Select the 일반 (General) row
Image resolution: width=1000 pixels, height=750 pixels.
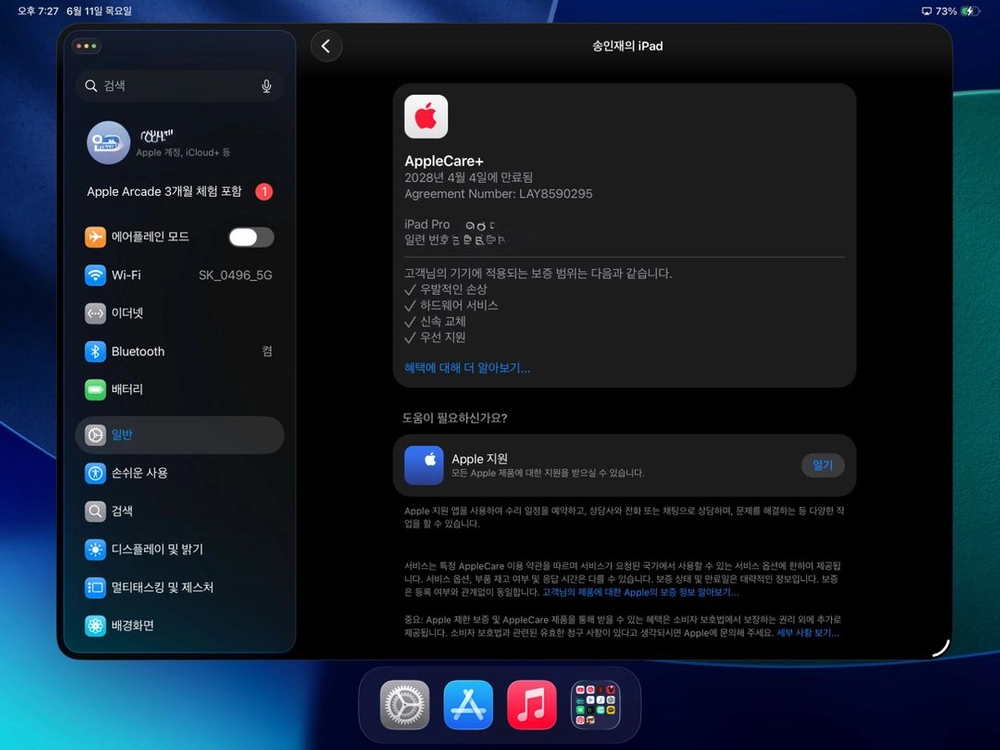click(179, 435)
